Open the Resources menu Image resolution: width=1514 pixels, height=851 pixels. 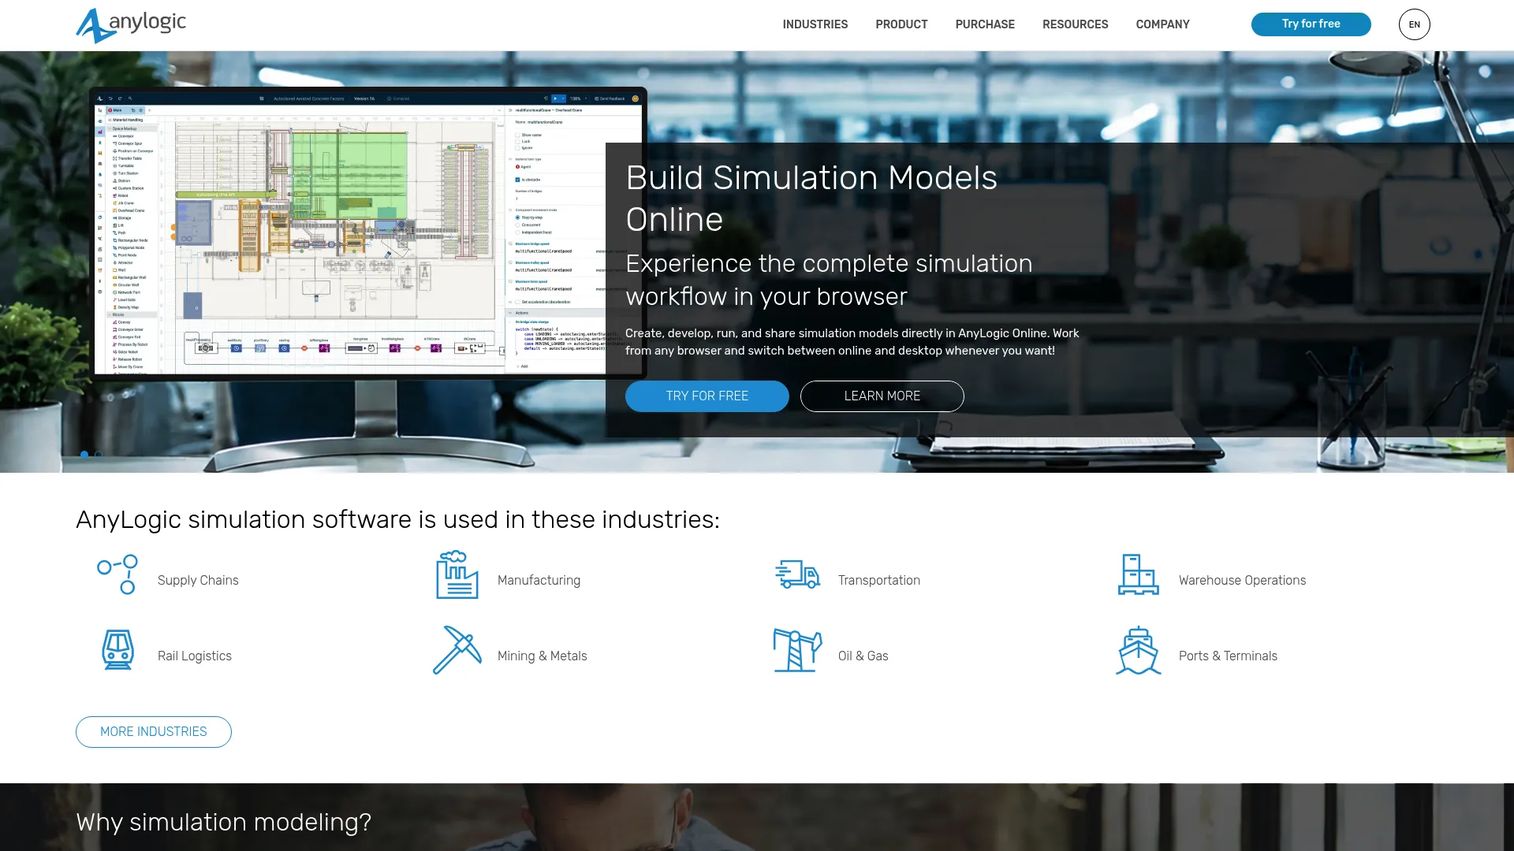[1075, 24]
